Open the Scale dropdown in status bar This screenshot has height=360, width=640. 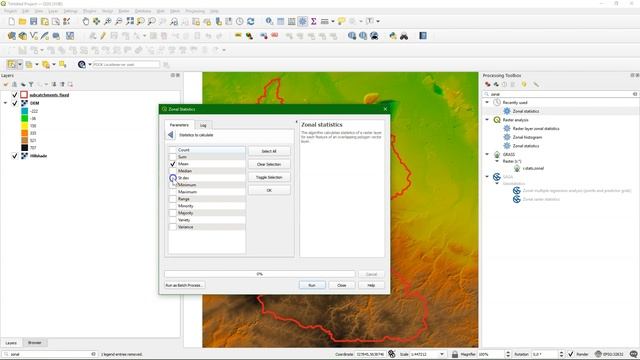point(442,354)
